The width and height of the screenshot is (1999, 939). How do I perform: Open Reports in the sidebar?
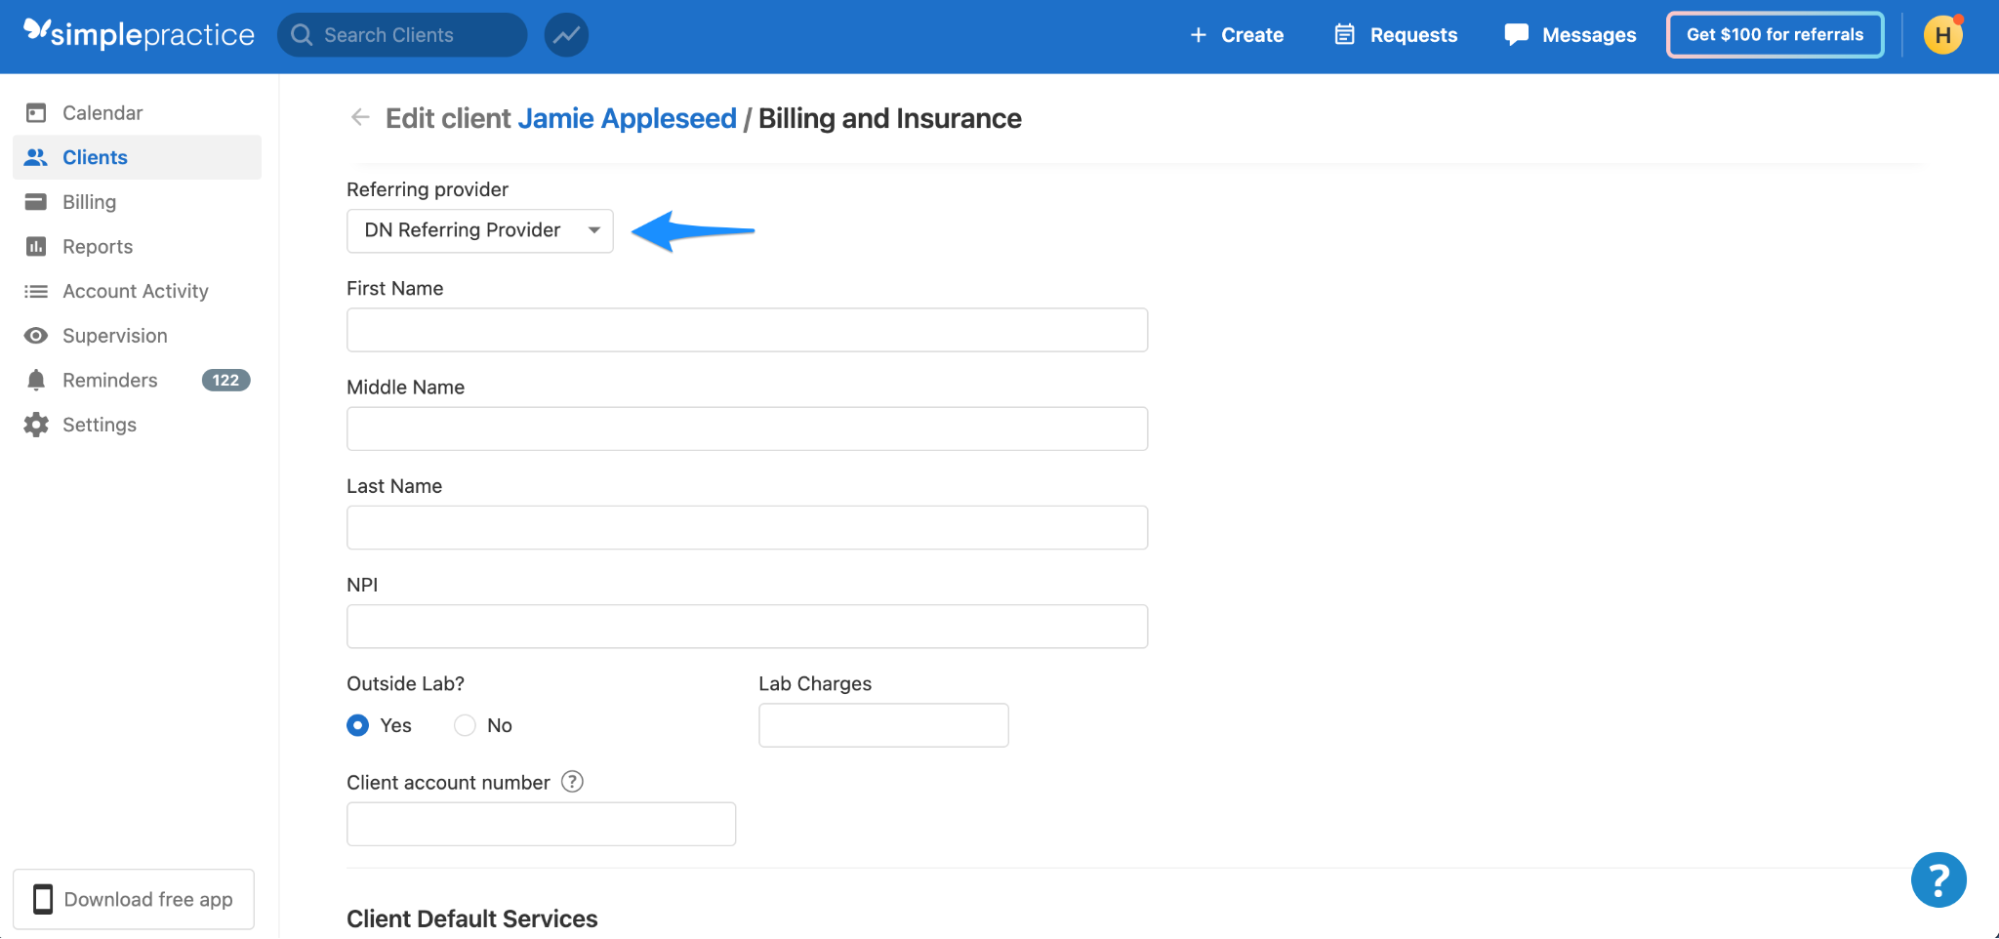click(137, 246)
